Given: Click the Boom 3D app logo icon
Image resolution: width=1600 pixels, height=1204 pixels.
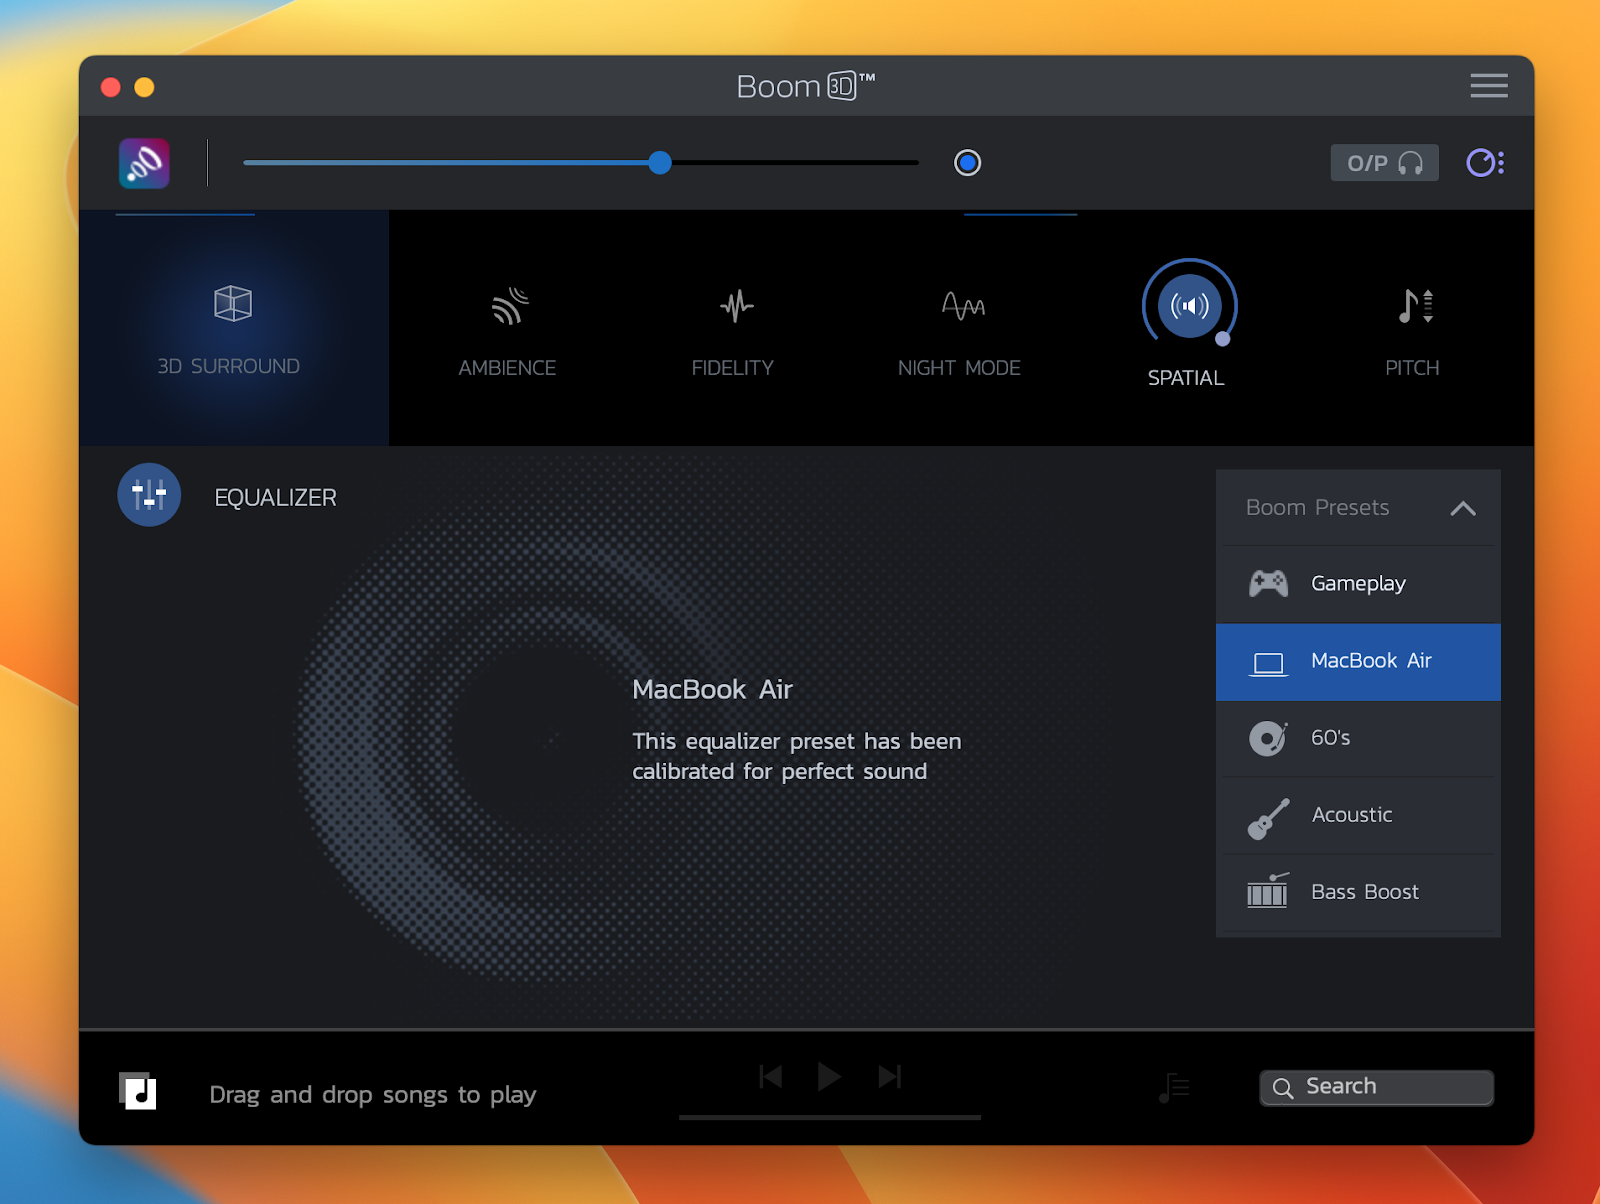Looking at the screenshot, I should click(x=142, y=162).
